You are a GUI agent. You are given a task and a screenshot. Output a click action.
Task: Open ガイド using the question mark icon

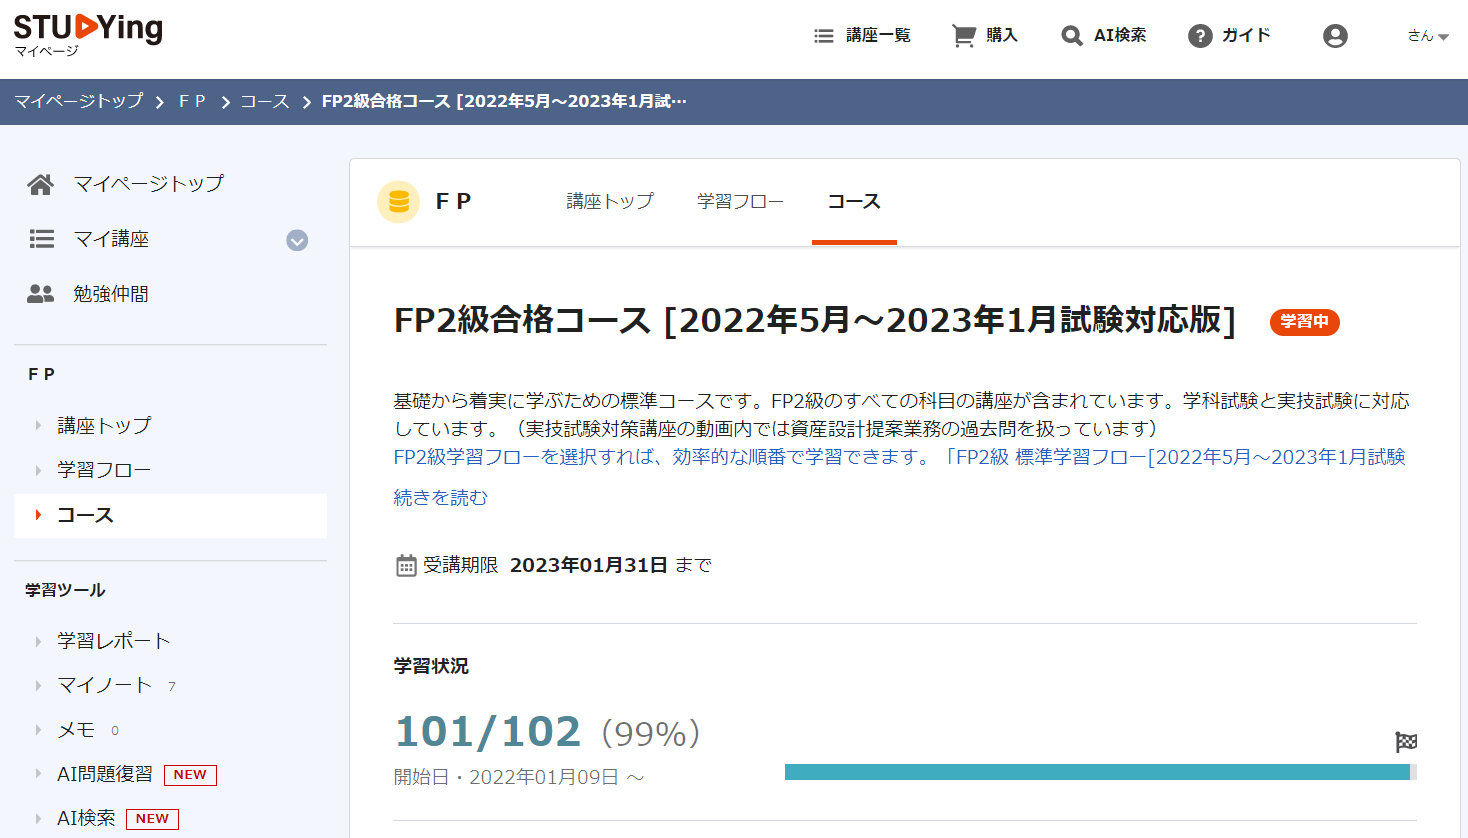coord(1199,34)
